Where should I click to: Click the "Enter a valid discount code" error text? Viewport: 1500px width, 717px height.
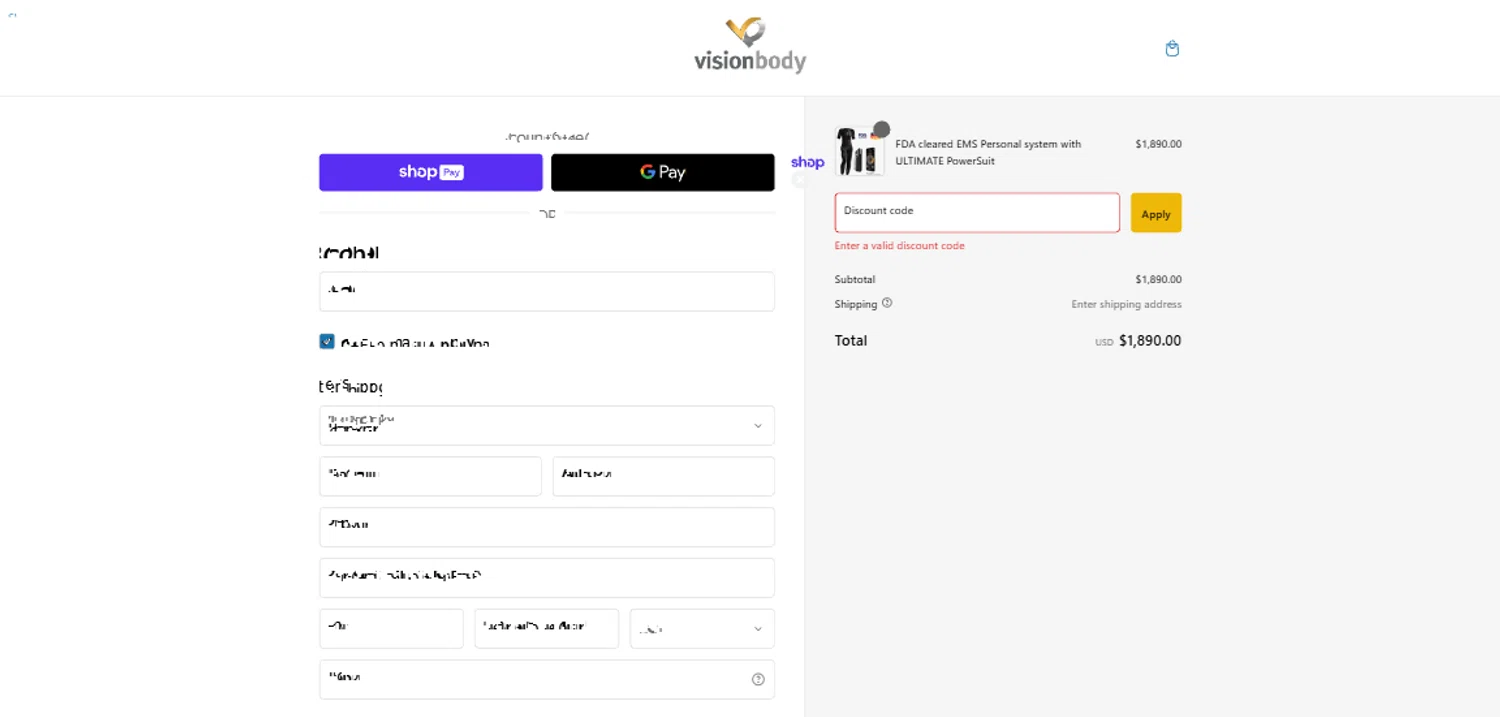pos(900,246)
